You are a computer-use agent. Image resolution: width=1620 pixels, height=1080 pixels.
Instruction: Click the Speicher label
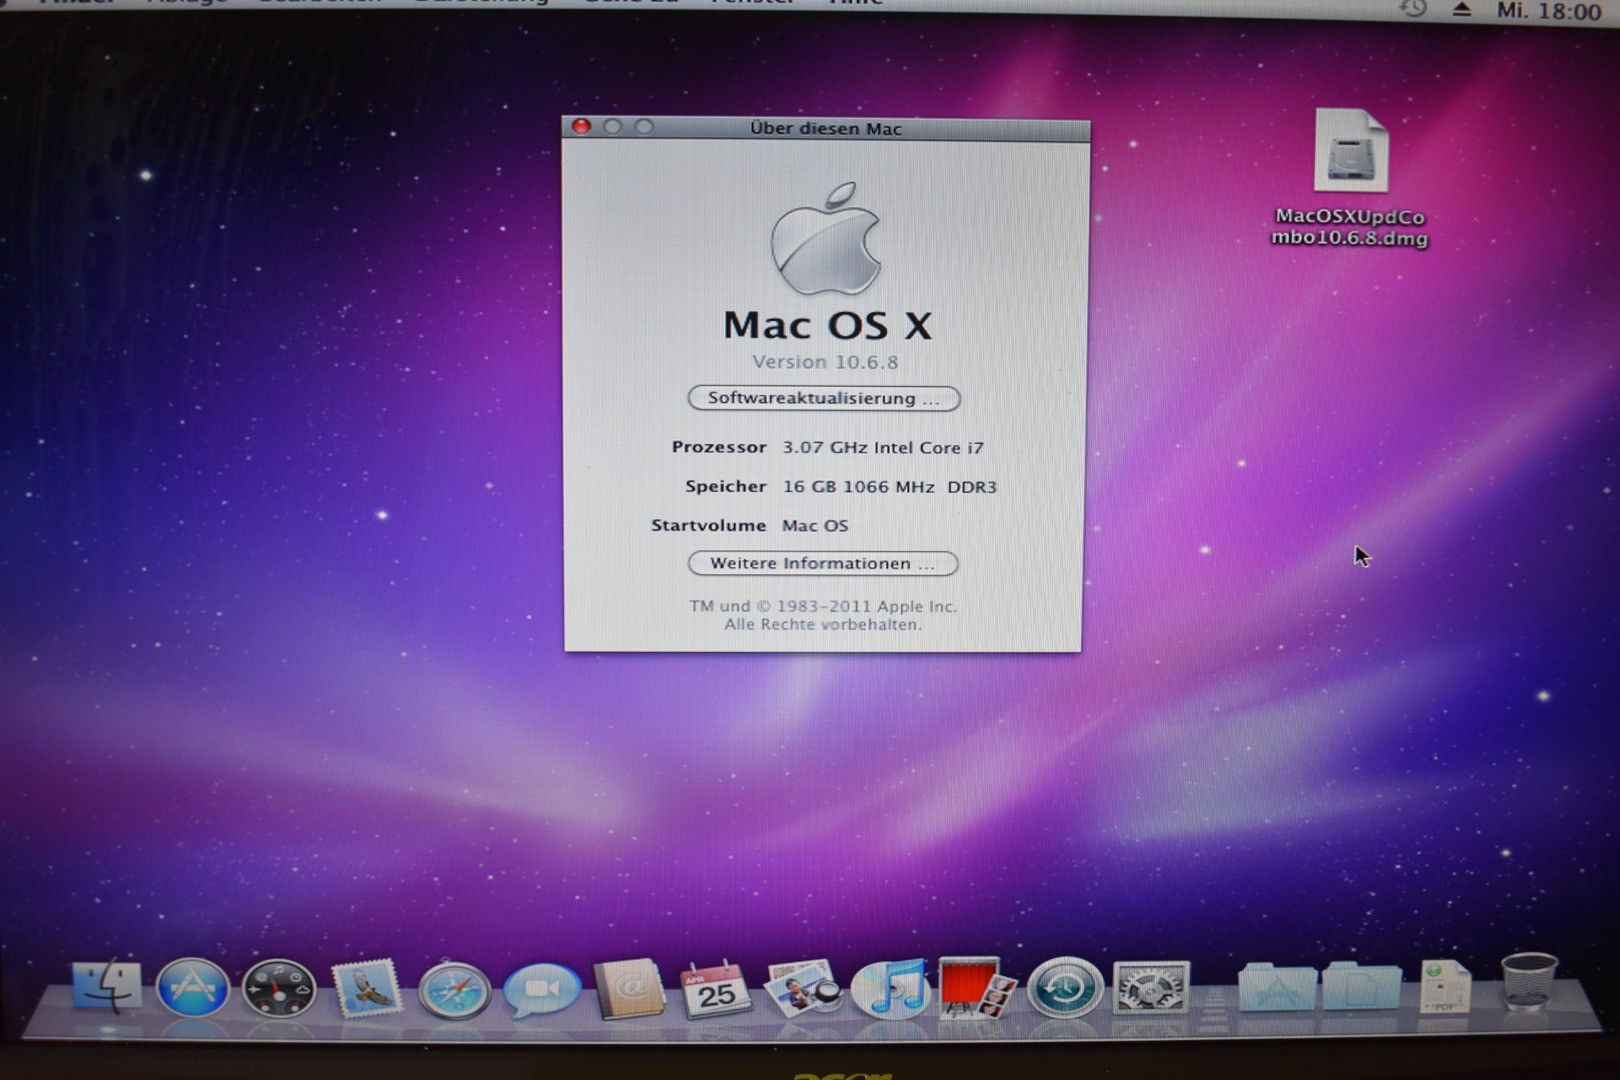725,486
